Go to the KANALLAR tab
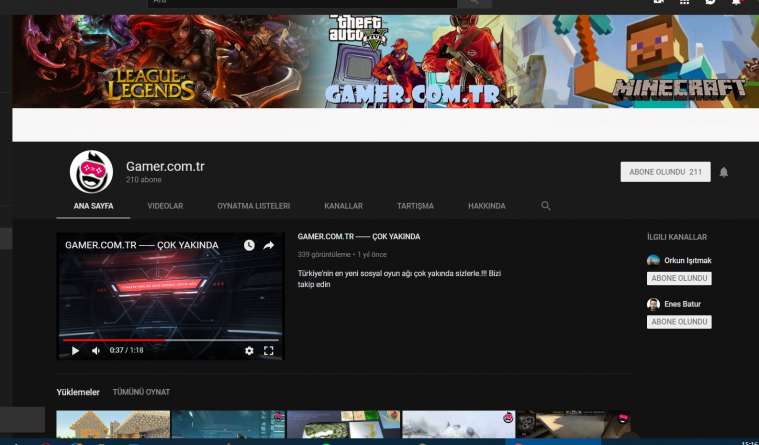 coord(343,206)
